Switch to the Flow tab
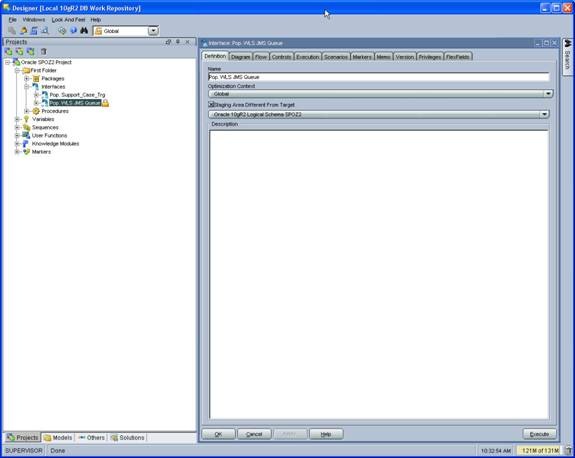Screen dimensions: 575x458 261,57
